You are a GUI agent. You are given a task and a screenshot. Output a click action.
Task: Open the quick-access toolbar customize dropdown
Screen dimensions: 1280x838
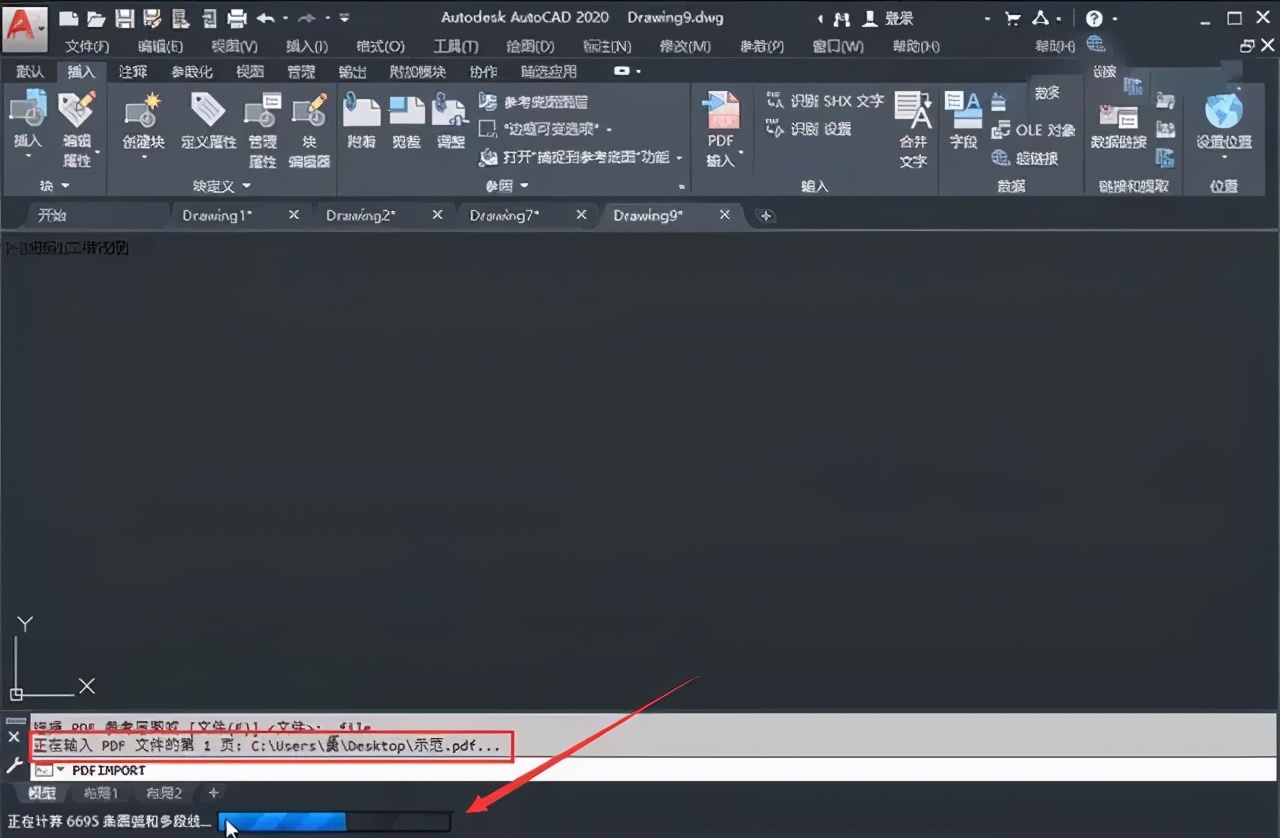[x=344, y=18]
